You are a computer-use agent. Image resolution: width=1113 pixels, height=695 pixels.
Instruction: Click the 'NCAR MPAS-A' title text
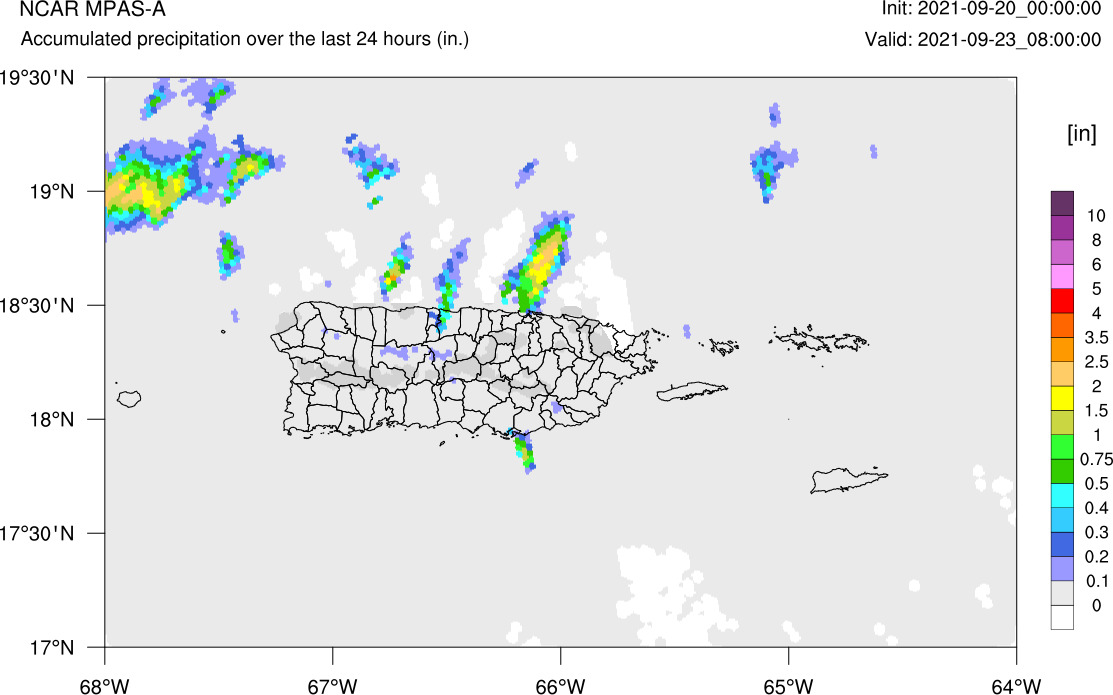[x=93, y=9]
